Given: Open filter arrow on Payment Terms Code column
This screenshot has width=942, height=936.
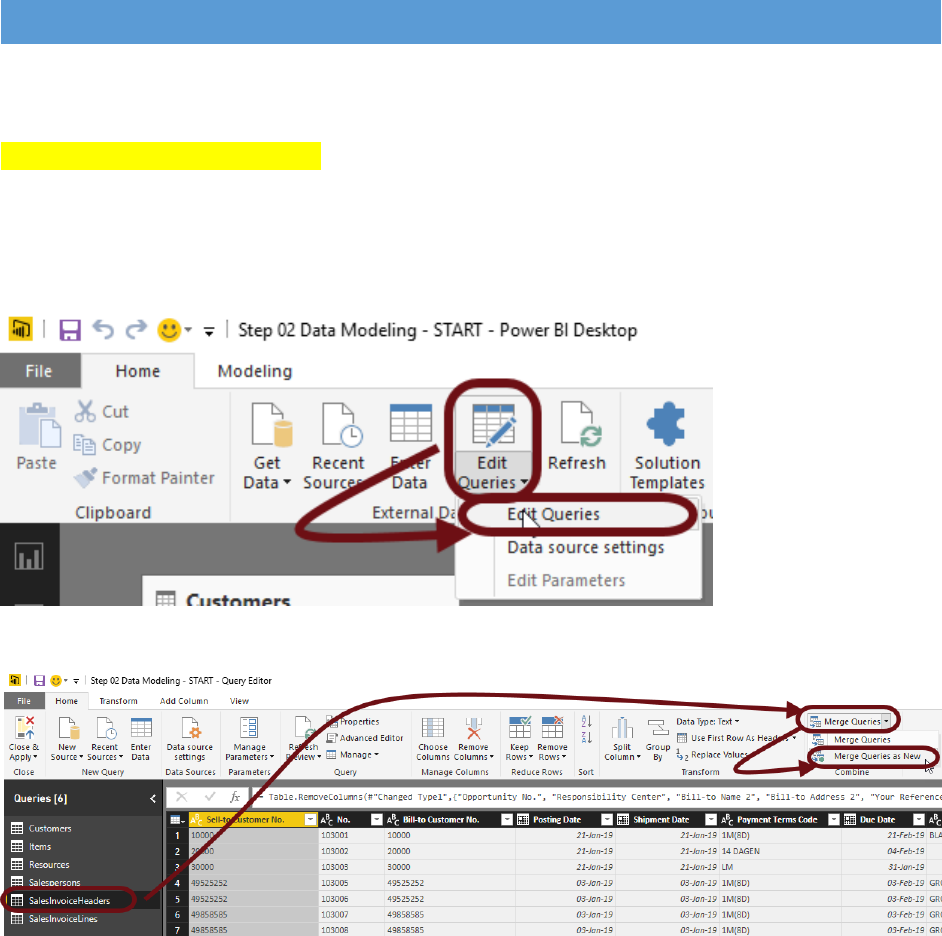Looking at the screenshot, I should 833,819.
